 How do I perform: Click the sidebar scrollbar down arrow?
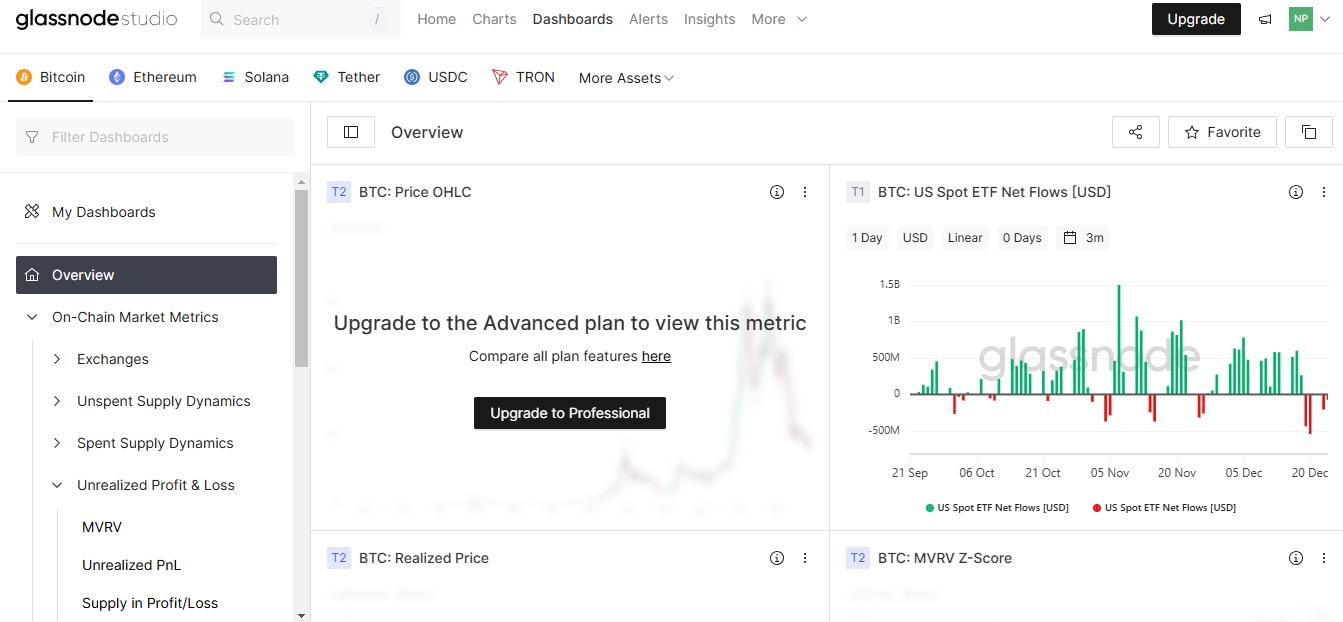click(301, 615)
